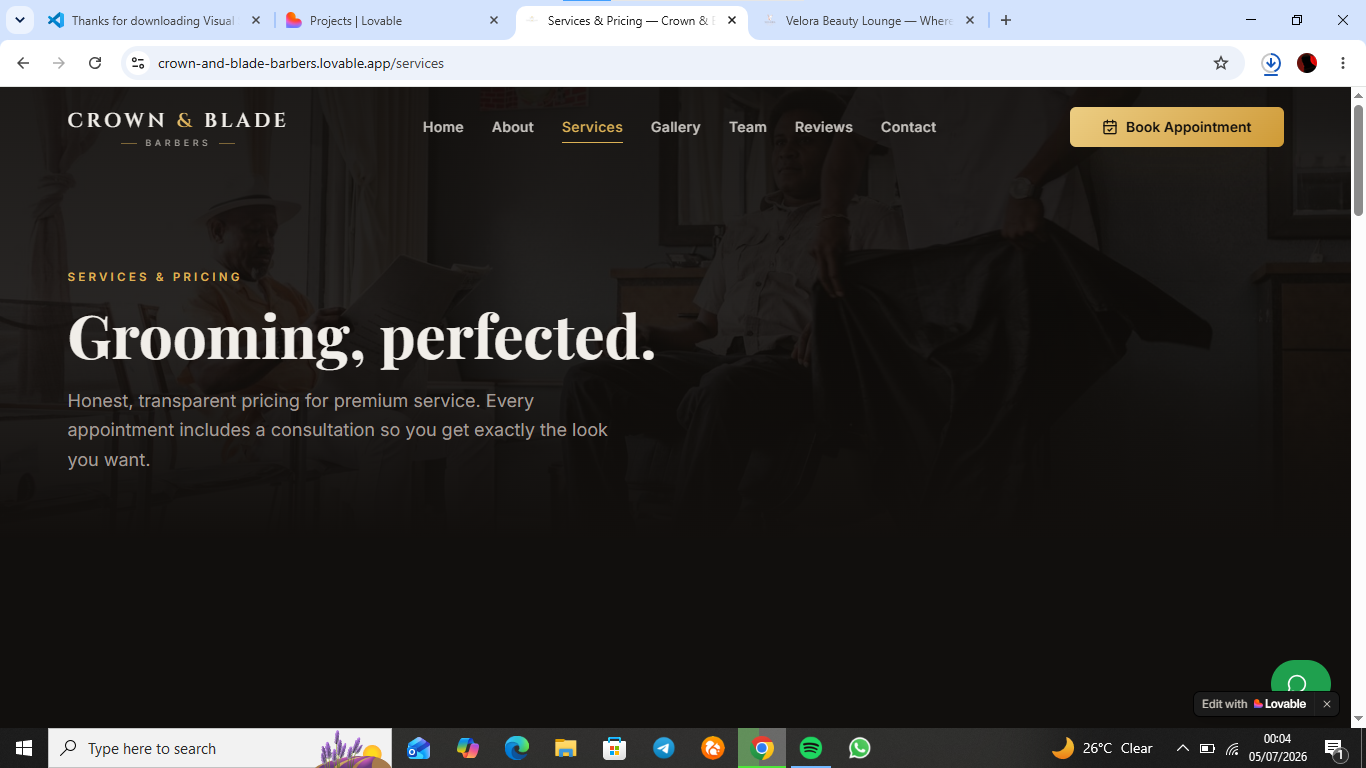The height and width of the screenshot is (768, 1366).
Task: Open Microsoft Store from the taskbar
Action: pos(615,748)
